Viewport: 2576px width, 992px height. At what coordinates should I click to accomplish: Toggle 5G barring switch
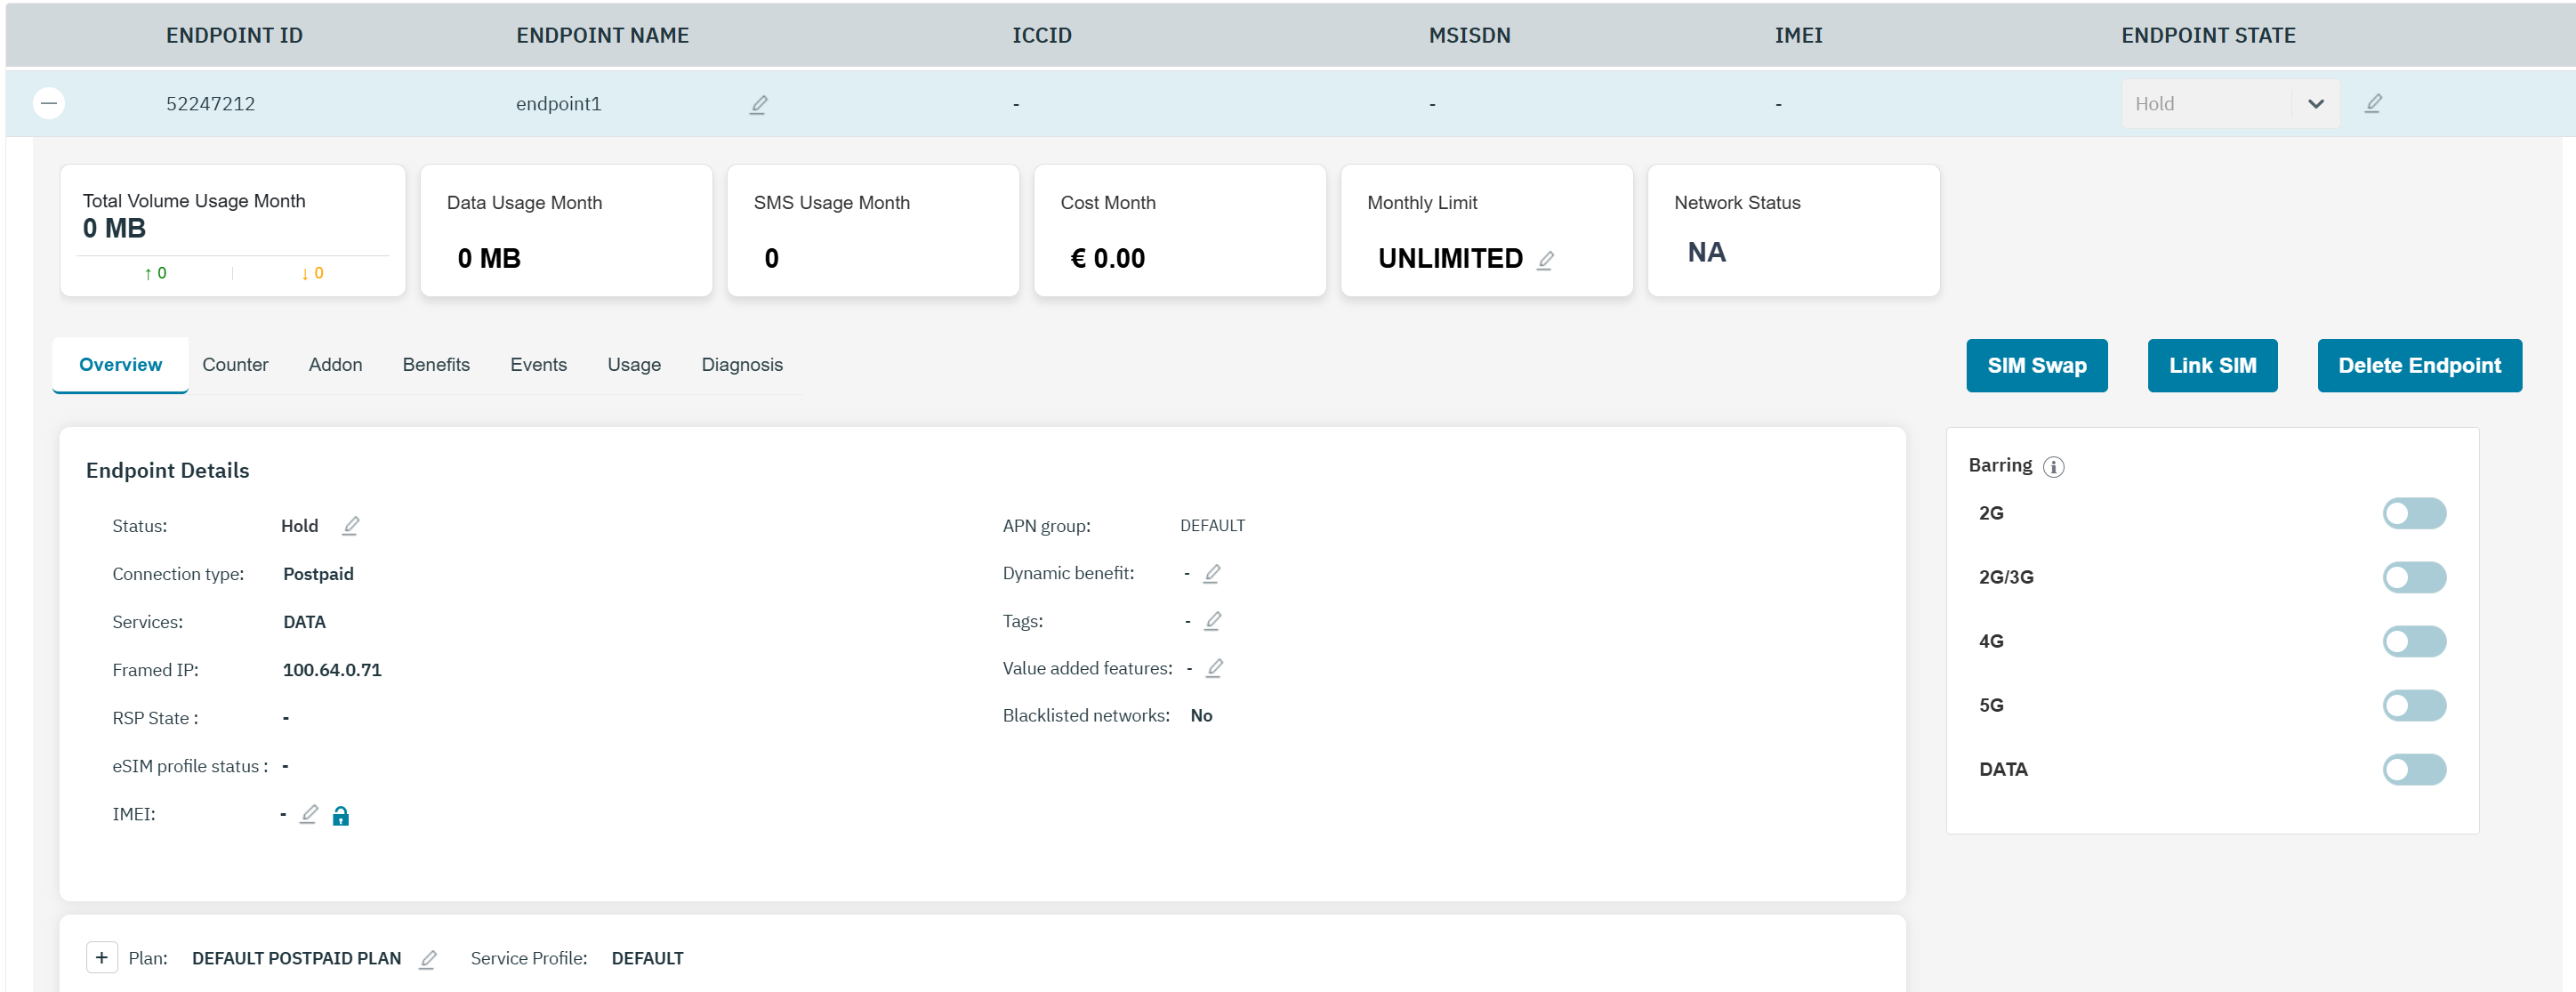[x=2413, y=705]
